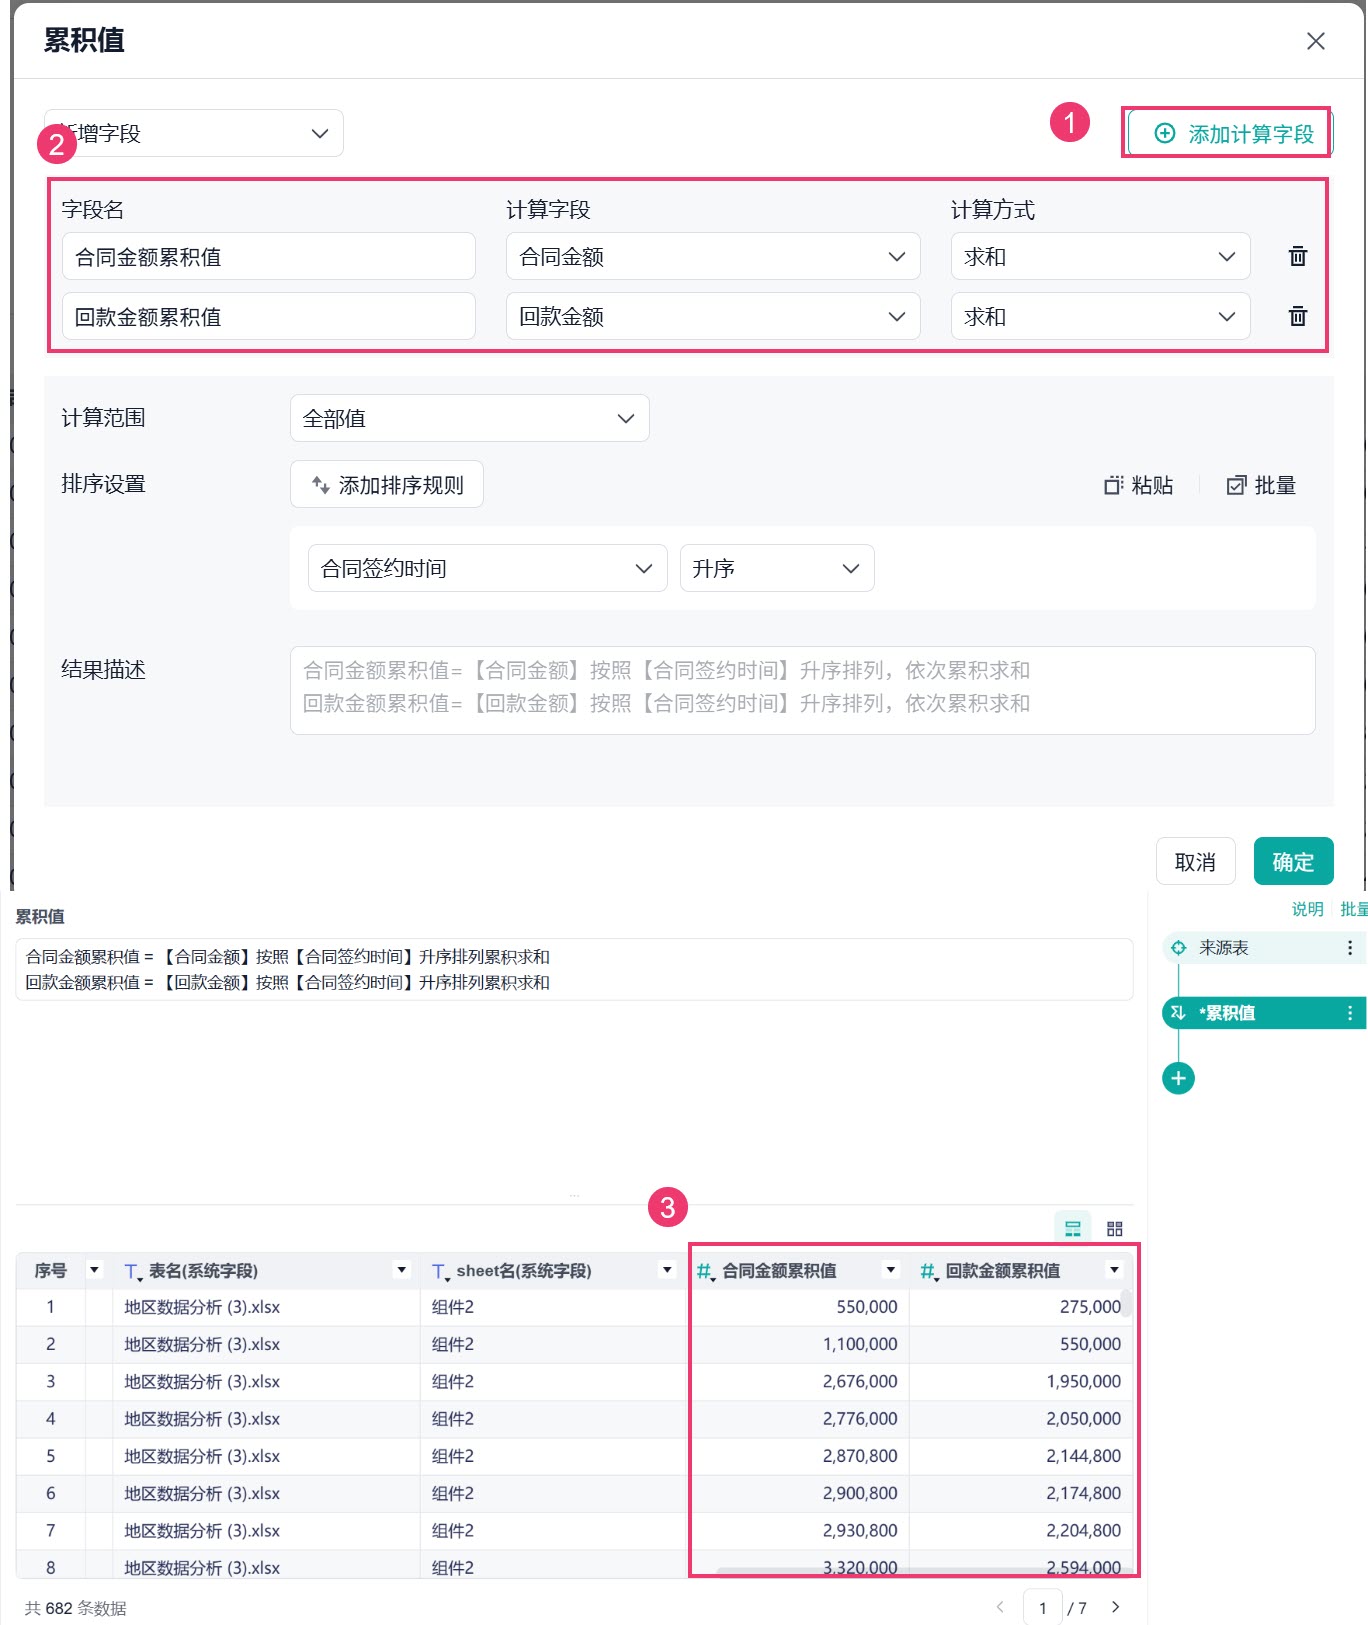The height and width of the screenshot is (1625, 1368).
Task: Click the 确定 button
Action: 1293,862
